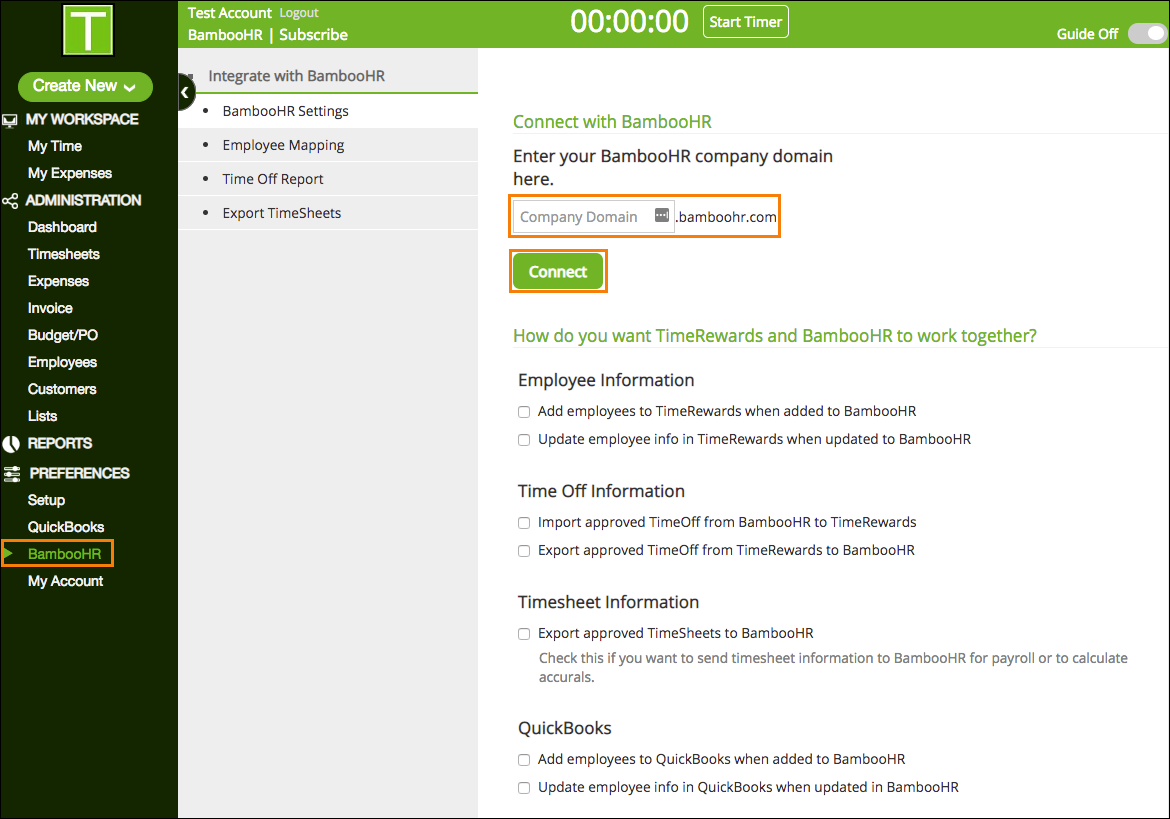Click the Company Domain input field

(x=593, y=216)
